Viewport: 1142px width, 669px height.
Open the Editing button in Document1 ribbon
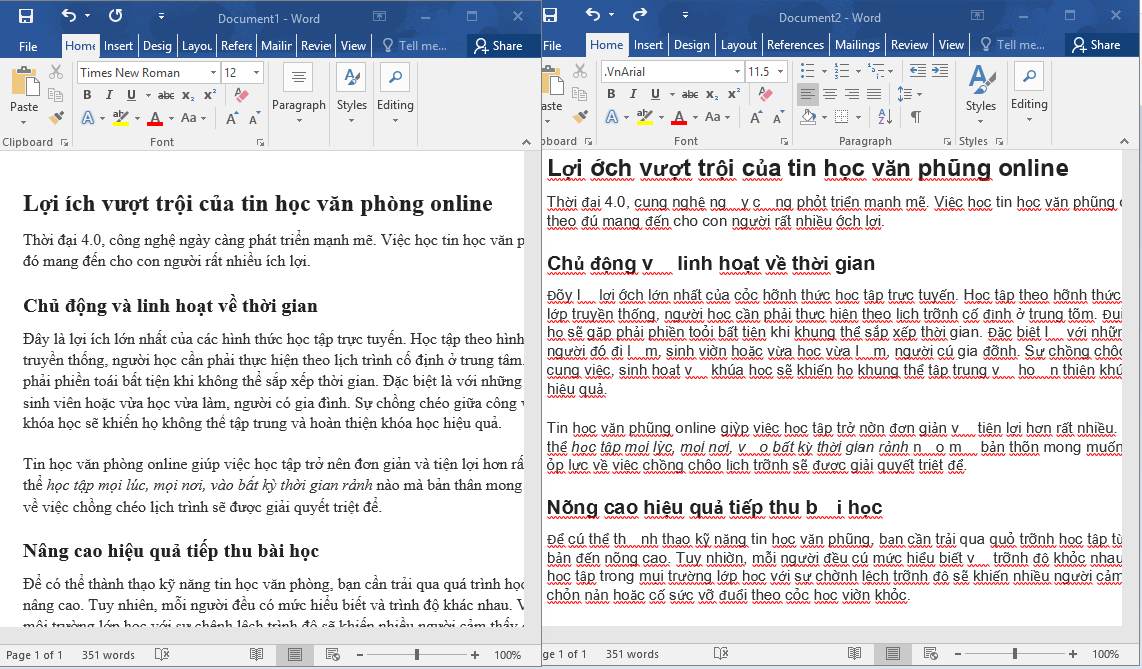pyautogui.click(x=395, y=91)
